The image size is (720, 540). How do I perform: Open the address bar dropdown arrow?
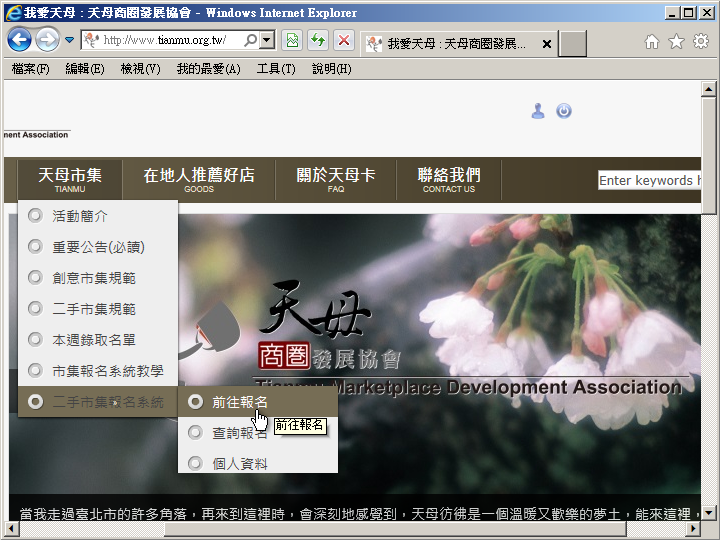tap(266, 41)
